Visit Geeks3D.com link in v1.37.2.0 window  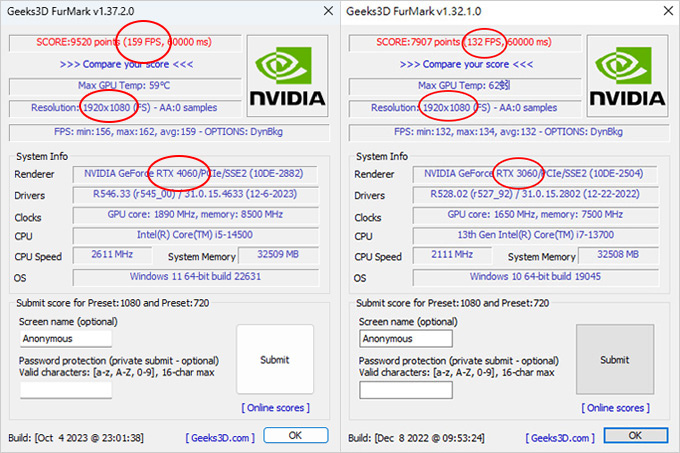click(x=220, y=438)
